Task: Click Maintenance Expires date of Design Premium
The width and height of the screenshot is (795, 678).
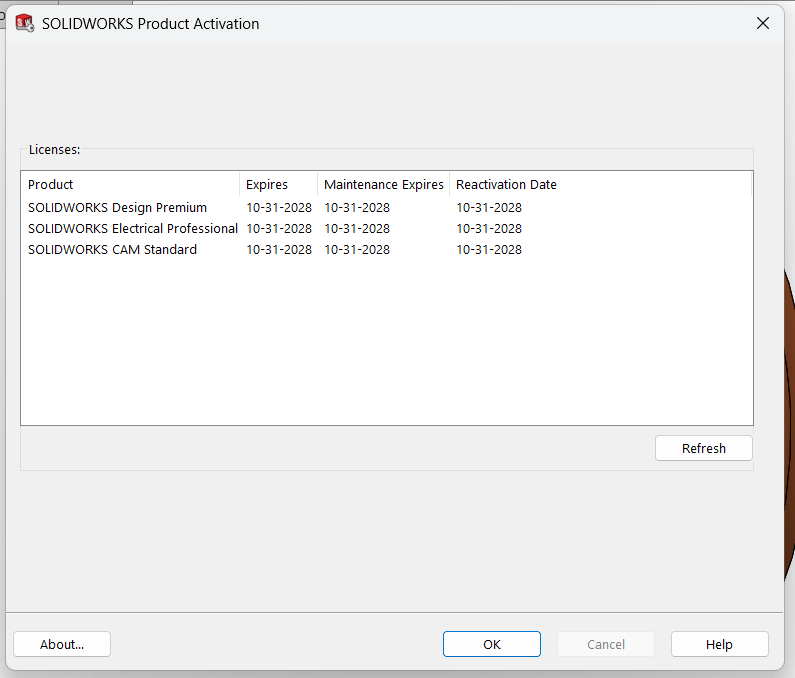Action: point(357,208)
